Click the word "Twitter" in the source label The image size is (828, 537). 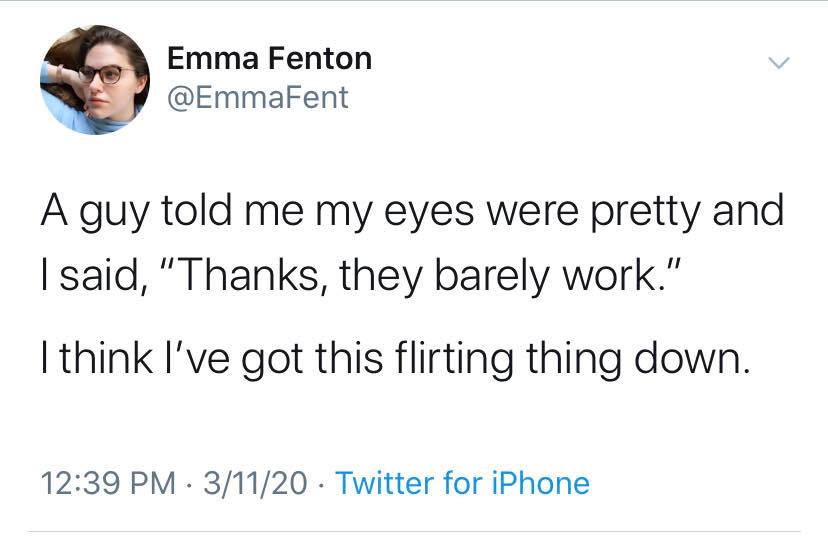point(385,483)
